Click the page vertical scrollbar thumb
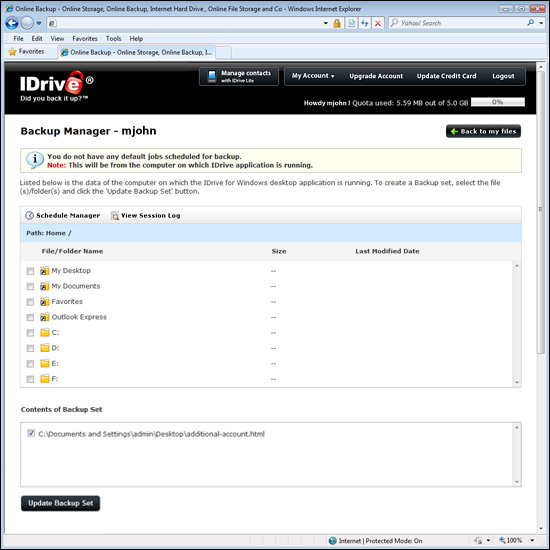The height and width of the screenshot is (550, 550). tap(541, 212)
